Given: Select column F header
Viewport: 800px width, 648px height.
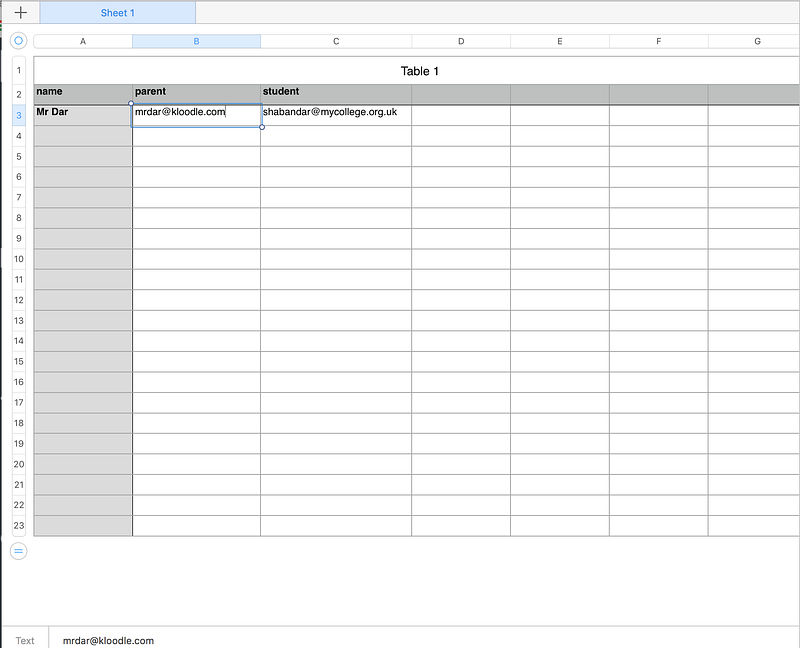Looking at the screenshot, I should [659, 41].
